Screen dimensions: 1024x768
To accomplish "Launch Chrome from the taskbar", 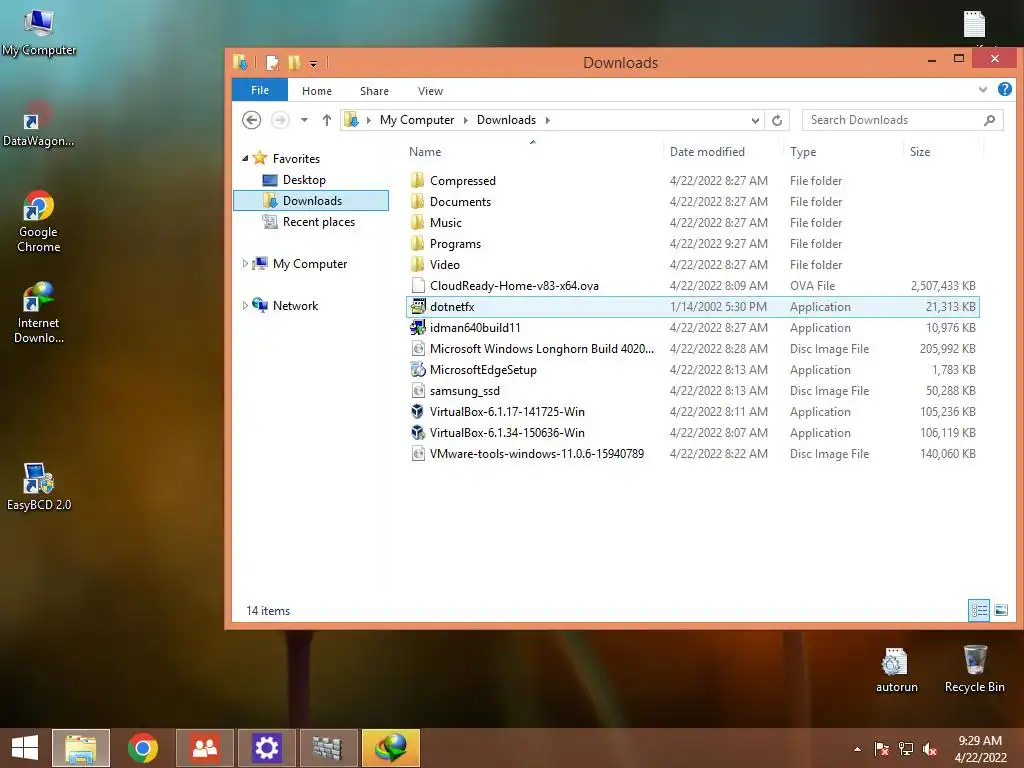I will click(x=142, y=748).
